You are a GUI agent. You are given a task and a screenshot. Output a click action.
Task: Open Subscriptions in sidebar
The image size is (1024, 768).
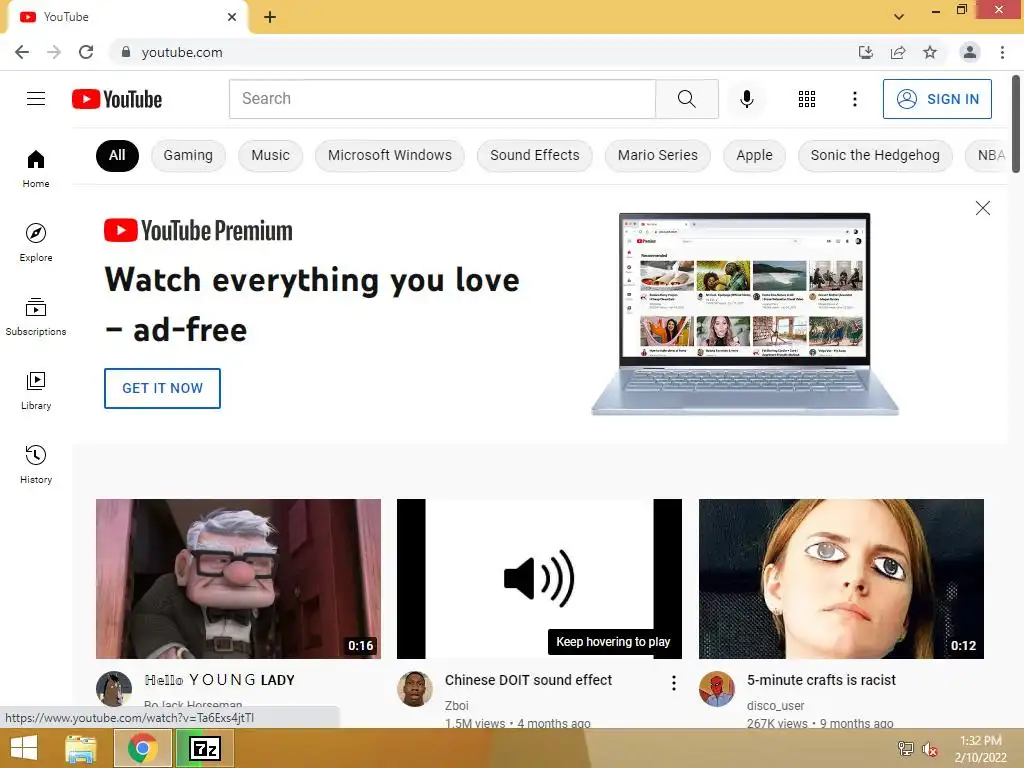point(36,317)
